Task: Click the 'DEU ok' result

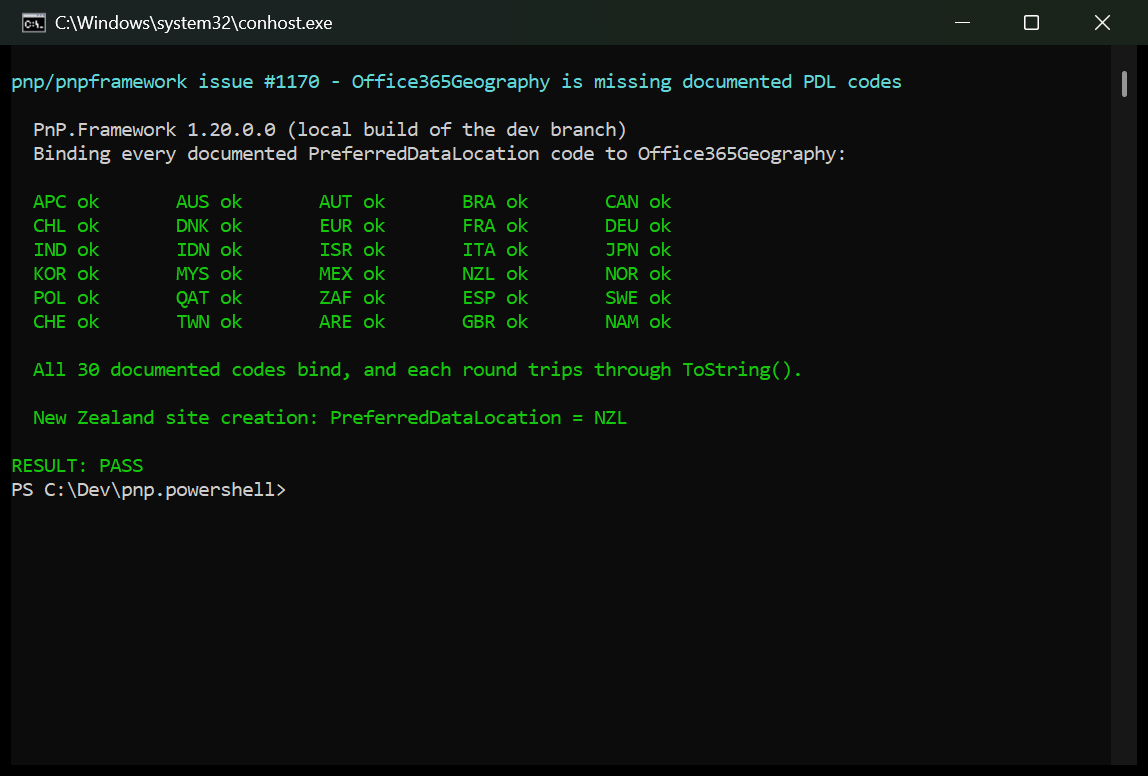Action: coord(638,225)
